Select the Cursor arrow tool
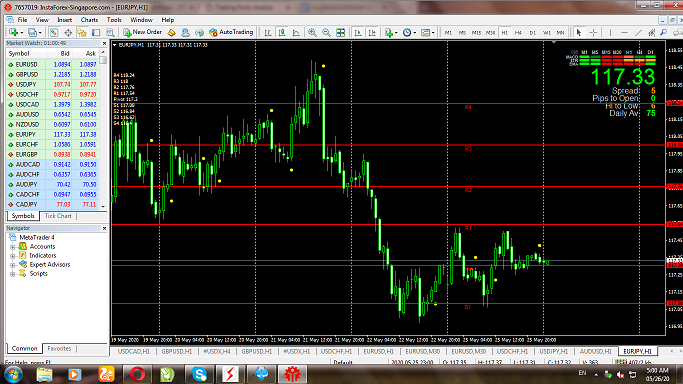This screenshot has height=384, width=683. click(x=579, y=32)
